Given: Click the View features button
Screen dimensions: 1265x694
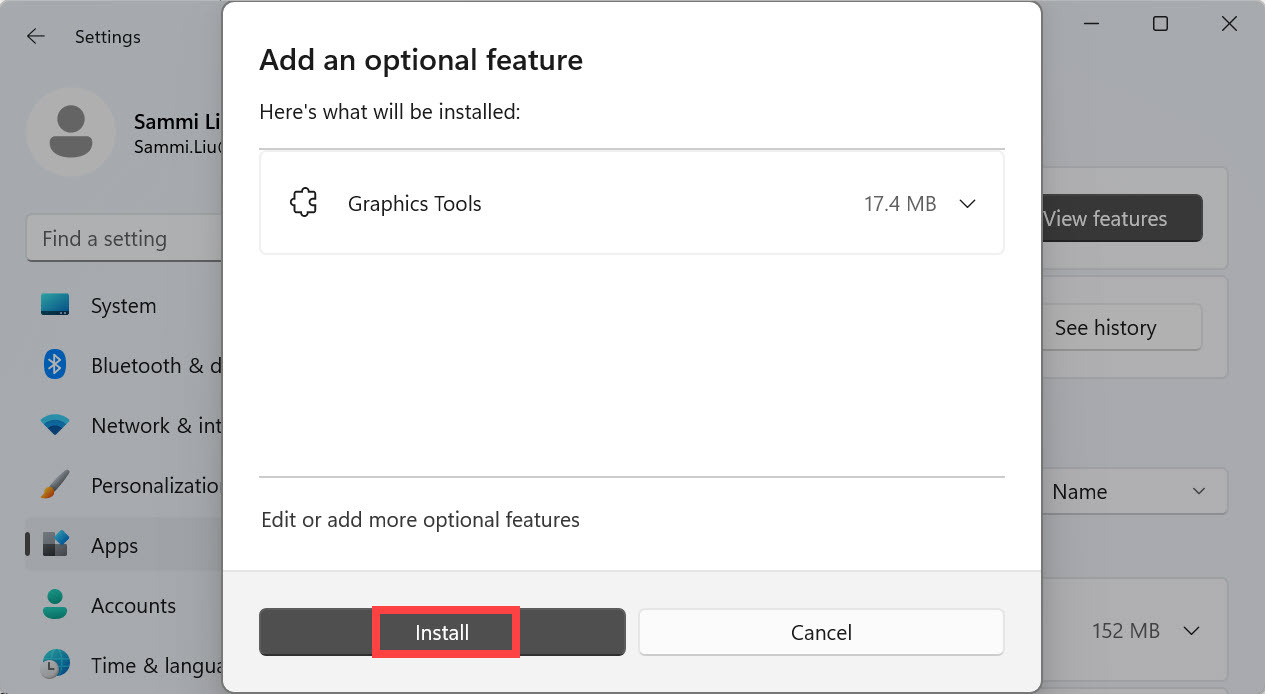Looking at the screenshot, I should pyautogui.click(x=1121, y=219).
